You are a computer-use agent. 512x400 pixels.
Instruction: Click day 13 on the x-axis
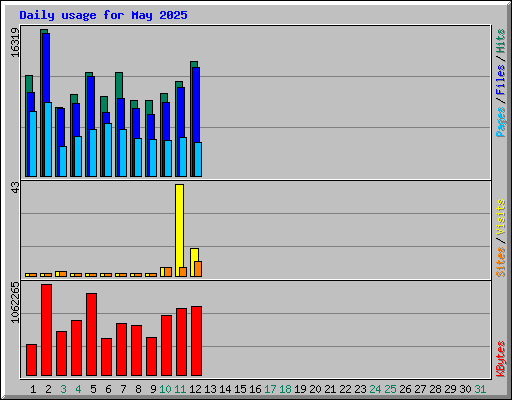[210, 389]
